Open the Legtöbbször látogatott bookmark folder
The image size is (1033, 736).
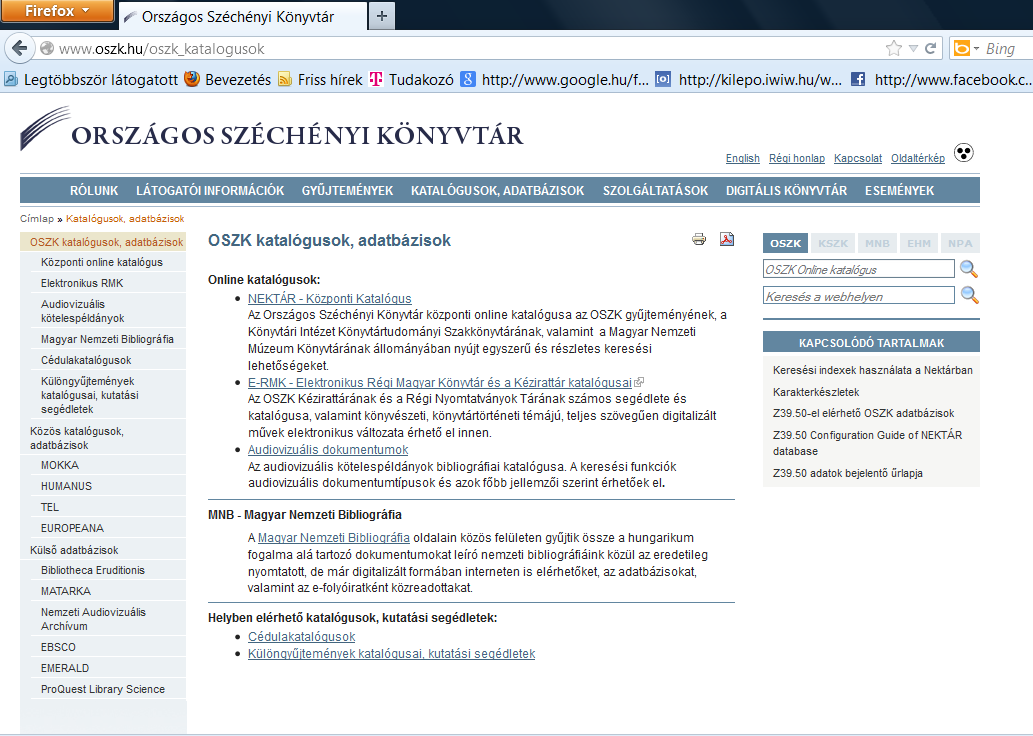click(91, 80)
